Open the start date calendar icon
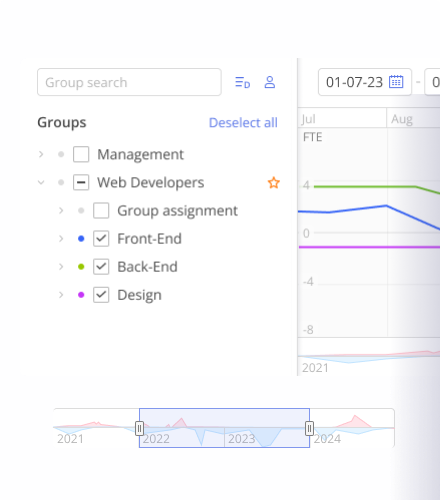 click(396, 82)
